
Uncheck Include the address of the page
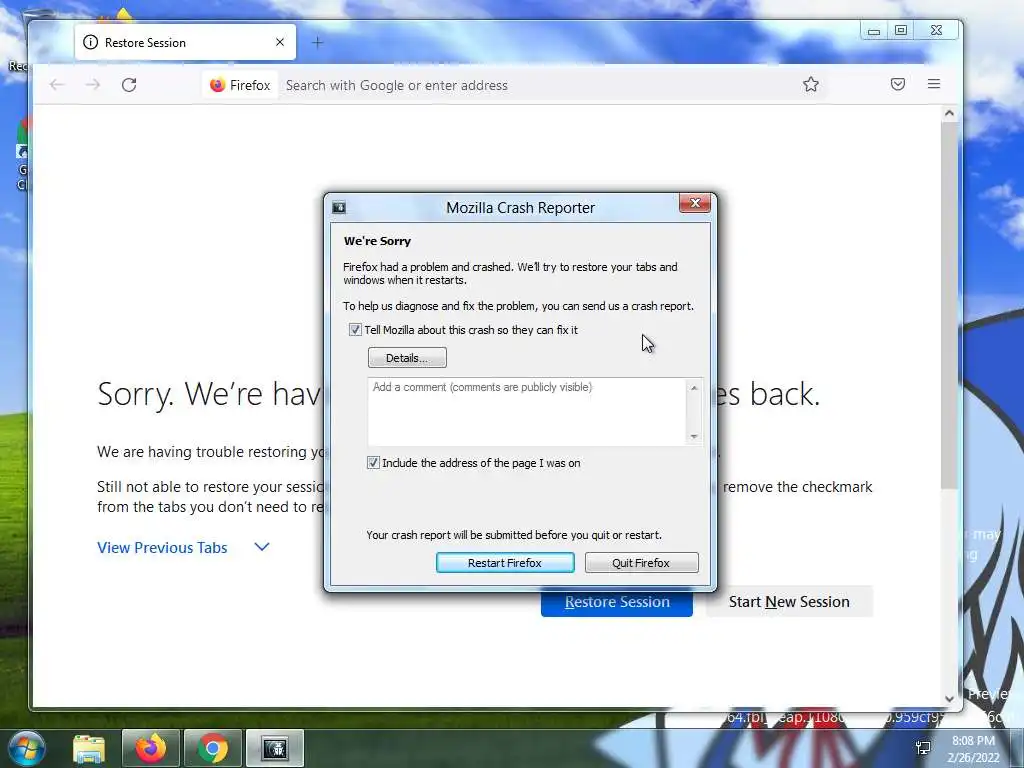[373, 463]
